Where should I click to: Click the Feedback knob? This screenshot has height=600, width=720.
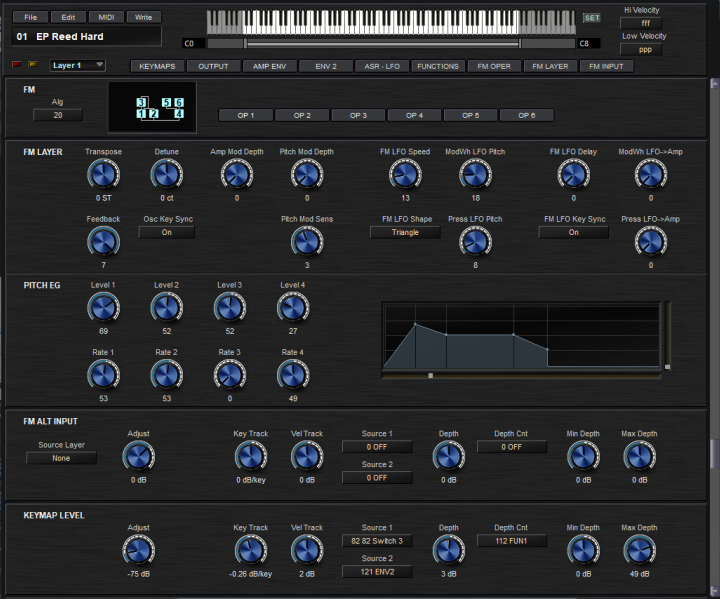click(103, 240)
